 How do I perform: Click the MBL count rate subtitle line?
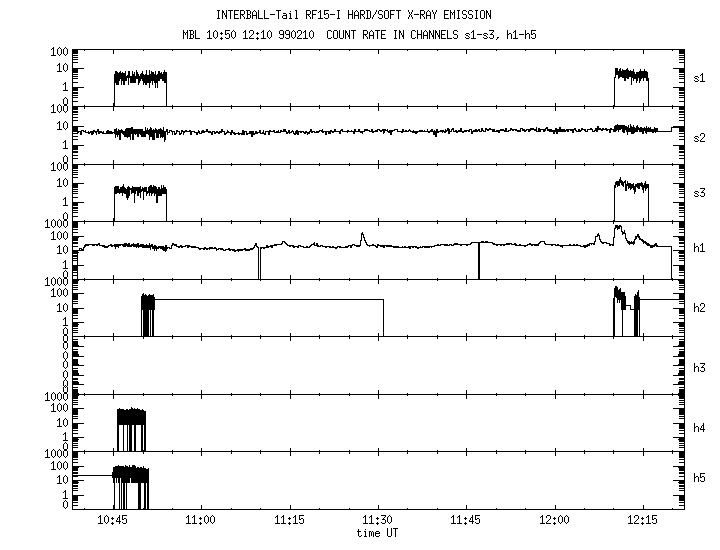(x=354, y=34)
